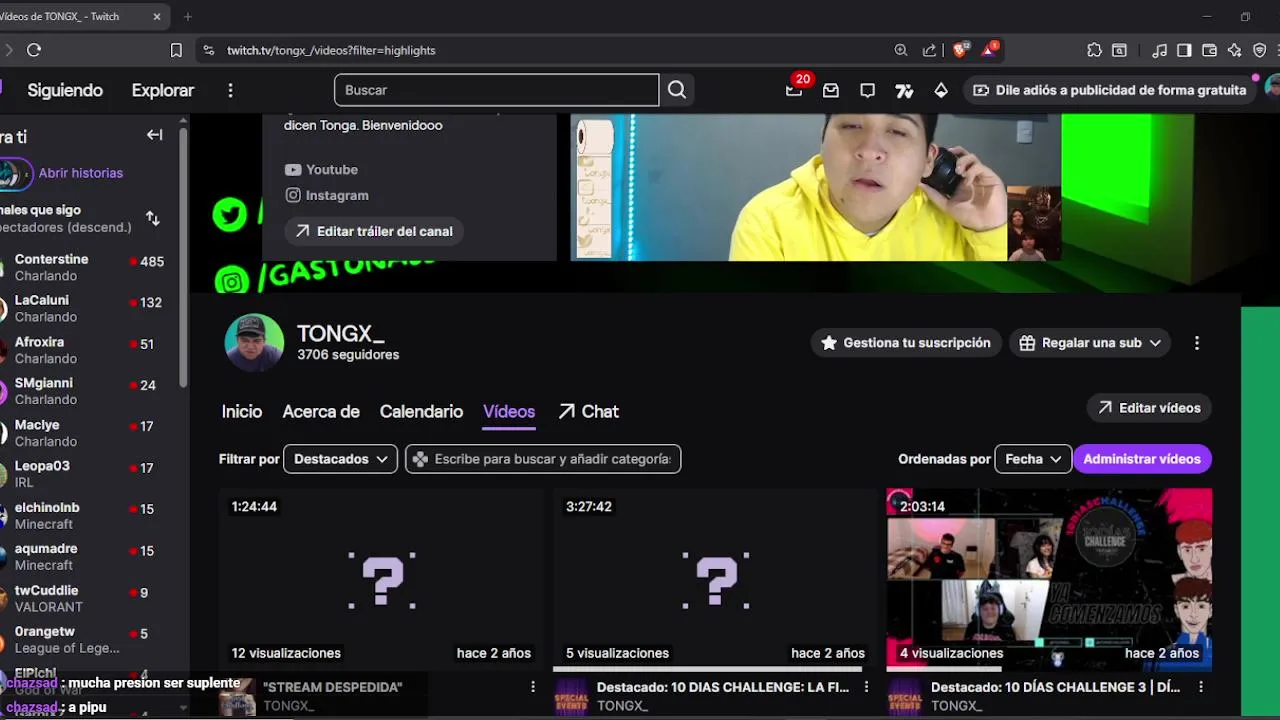
Task: Open site info icon before the URL
Action: [208, 50]
